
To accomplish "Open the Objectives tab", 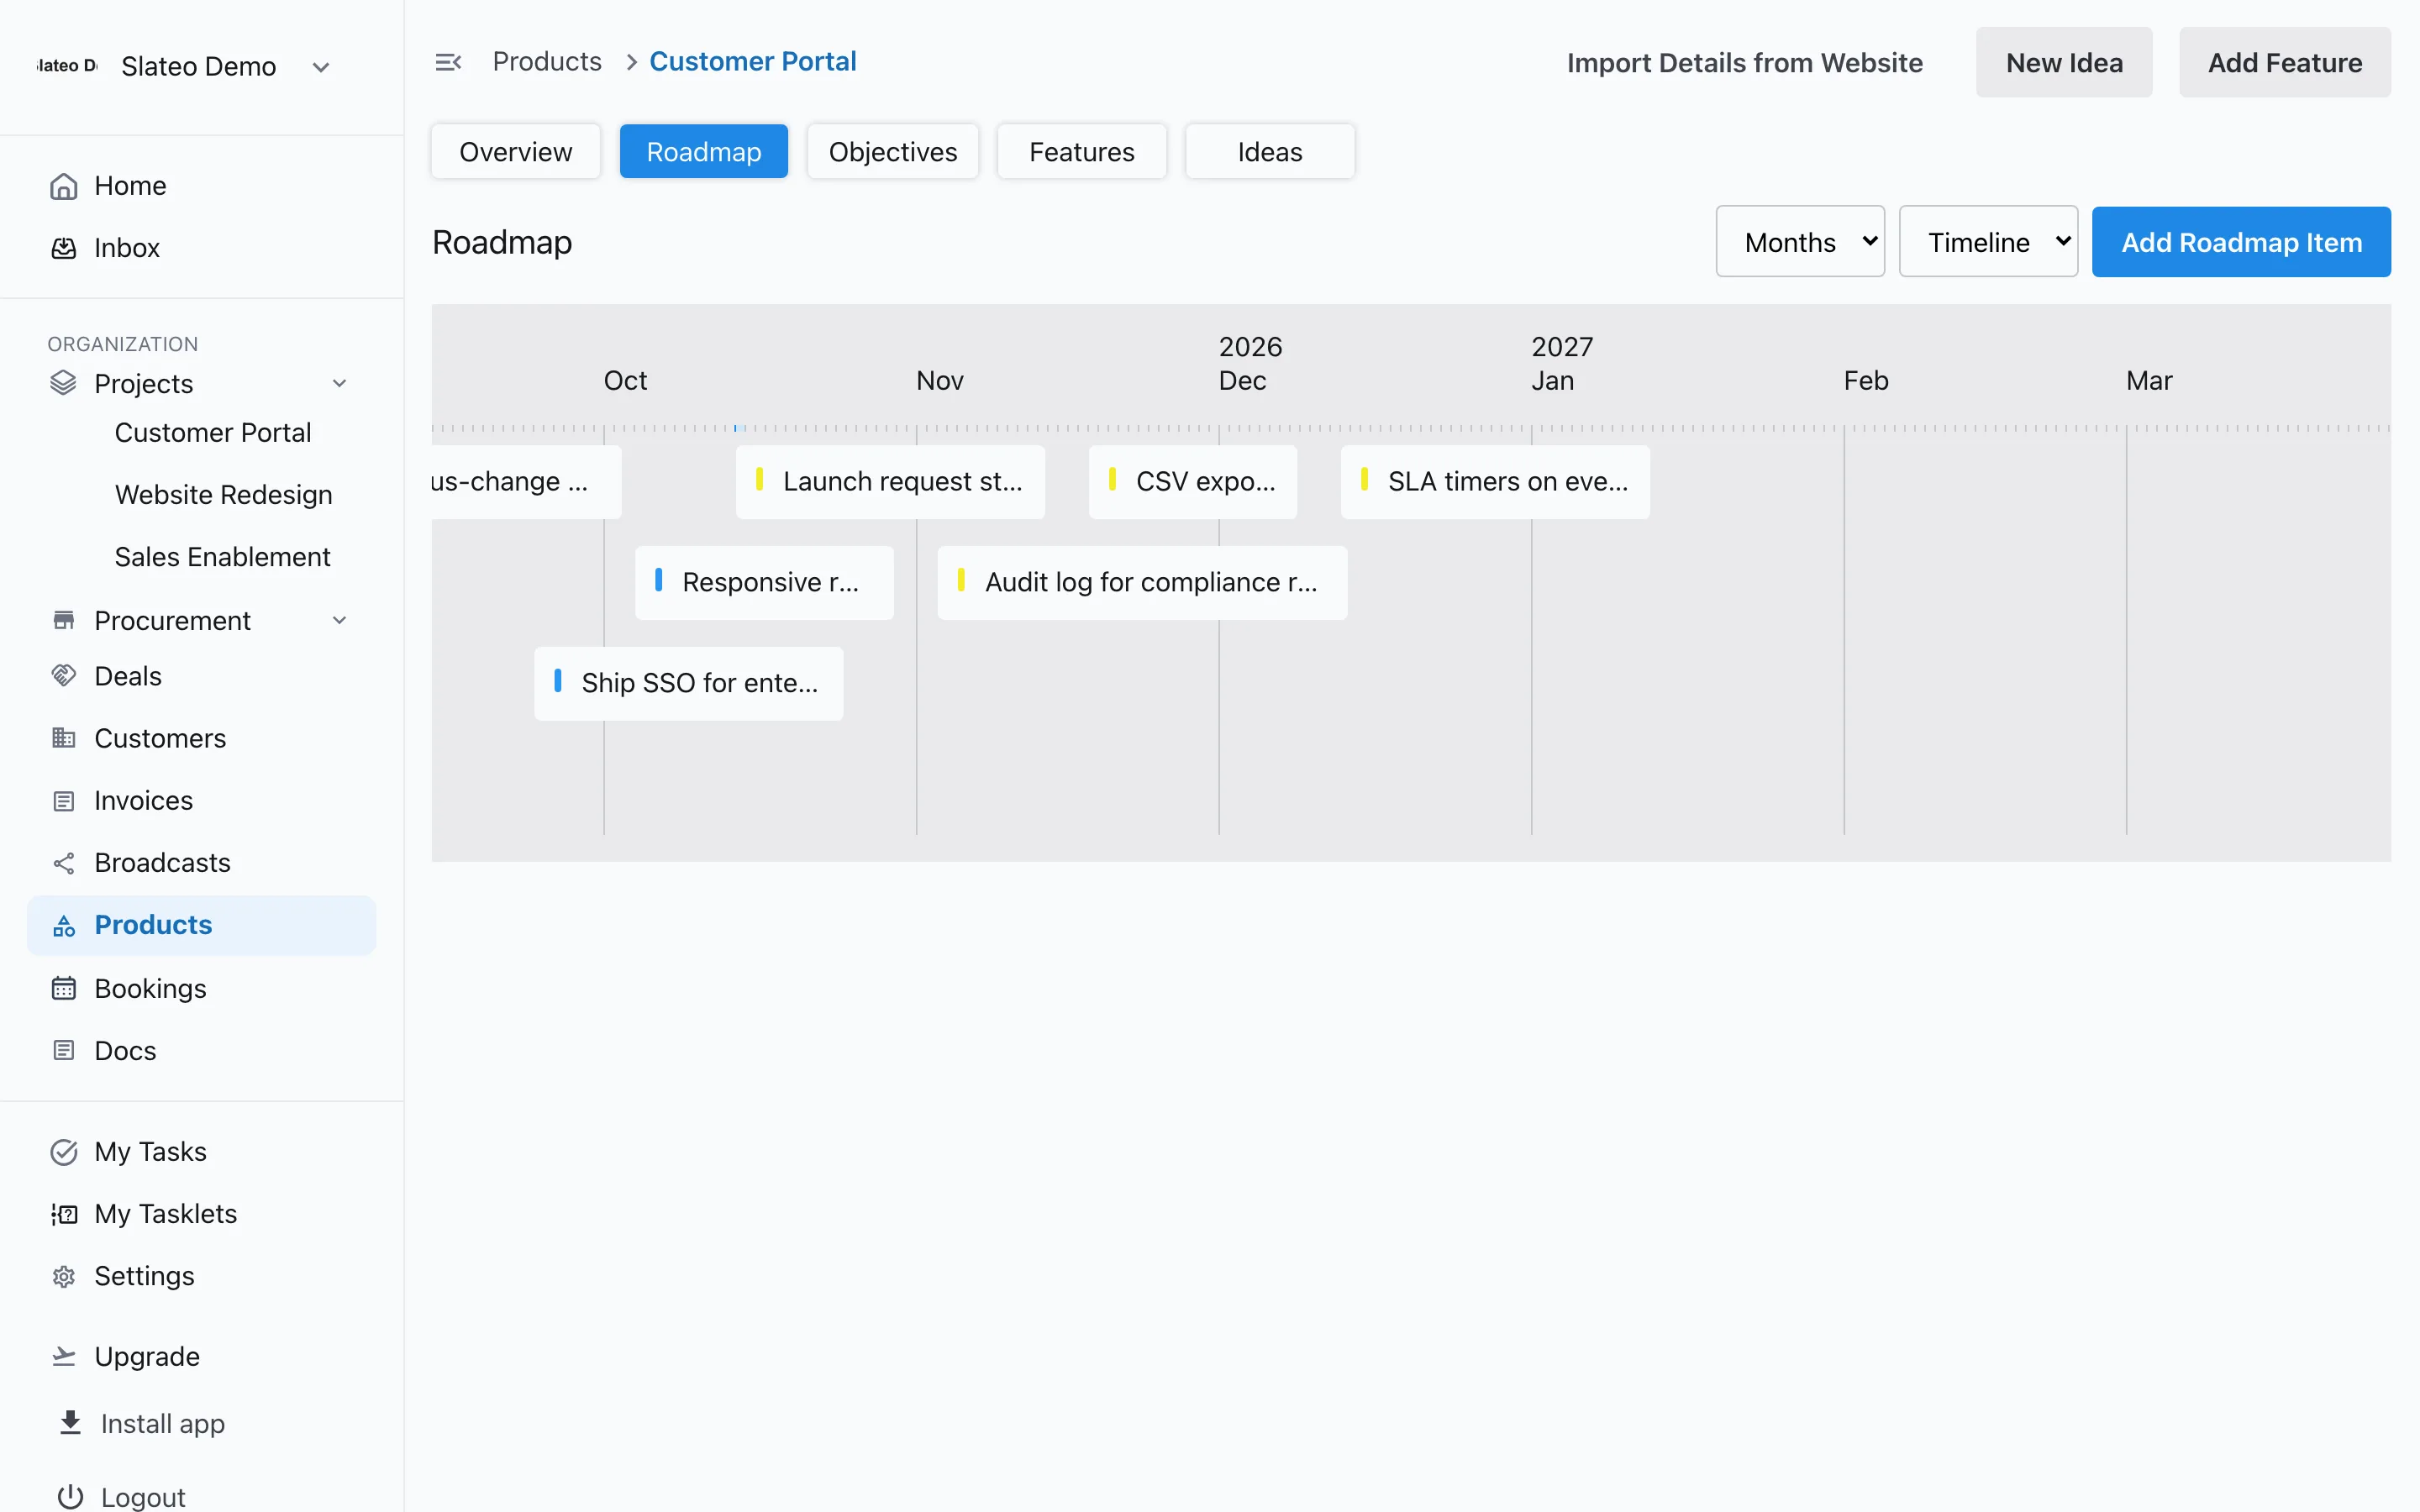I will (x=893, y=151).
